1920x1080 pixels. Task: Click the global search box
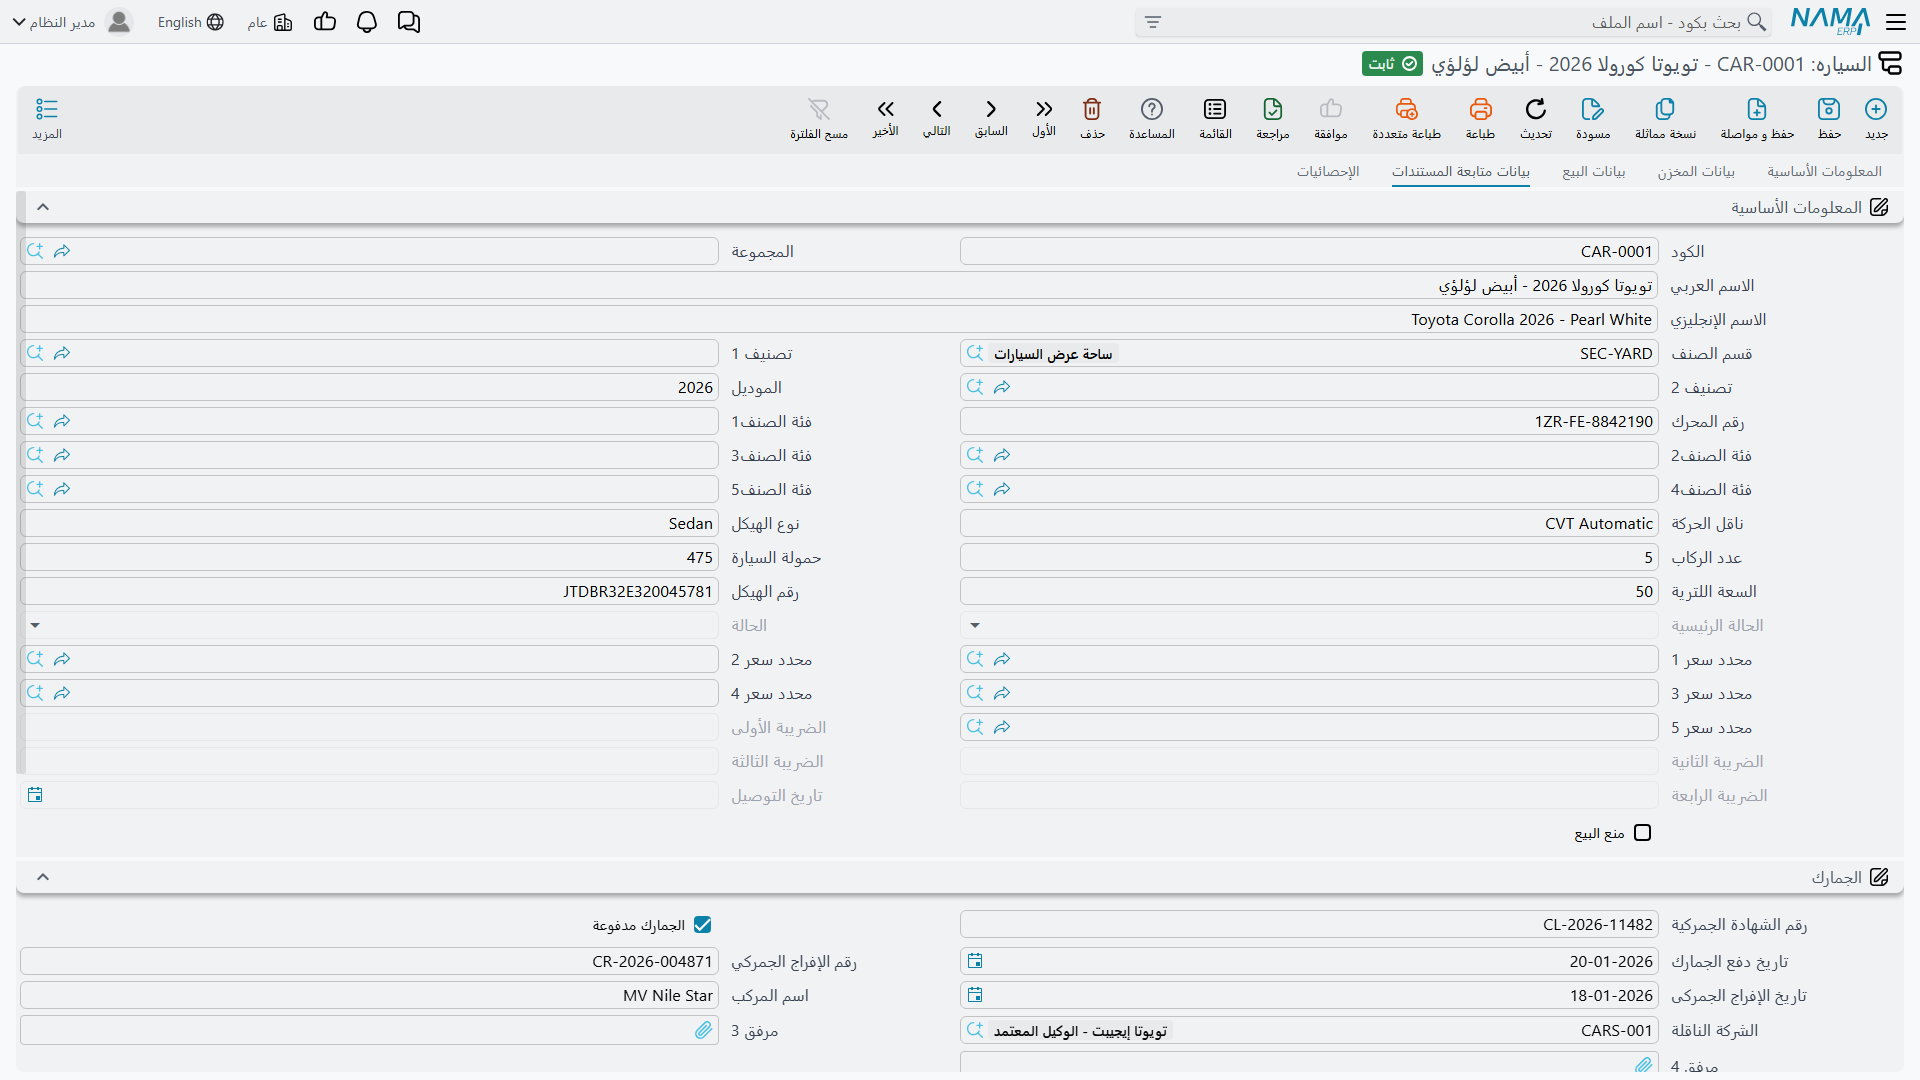point(1454,22)
